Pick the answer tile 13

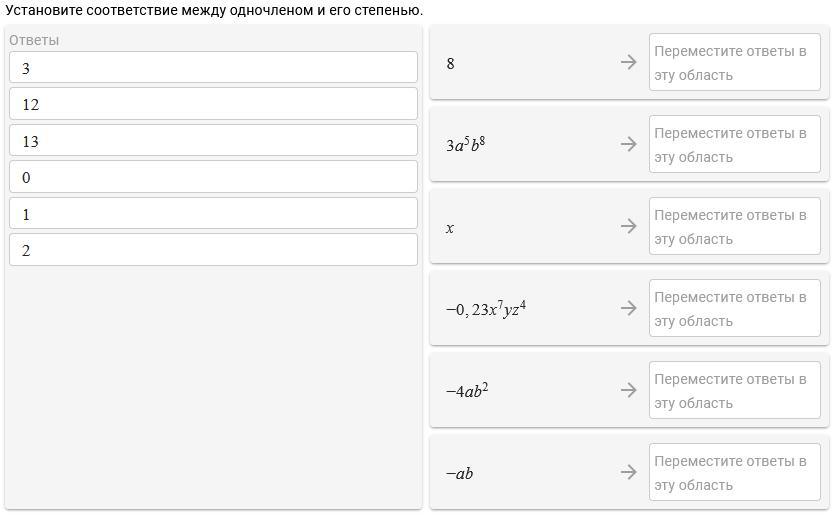[x=213, y=141]
